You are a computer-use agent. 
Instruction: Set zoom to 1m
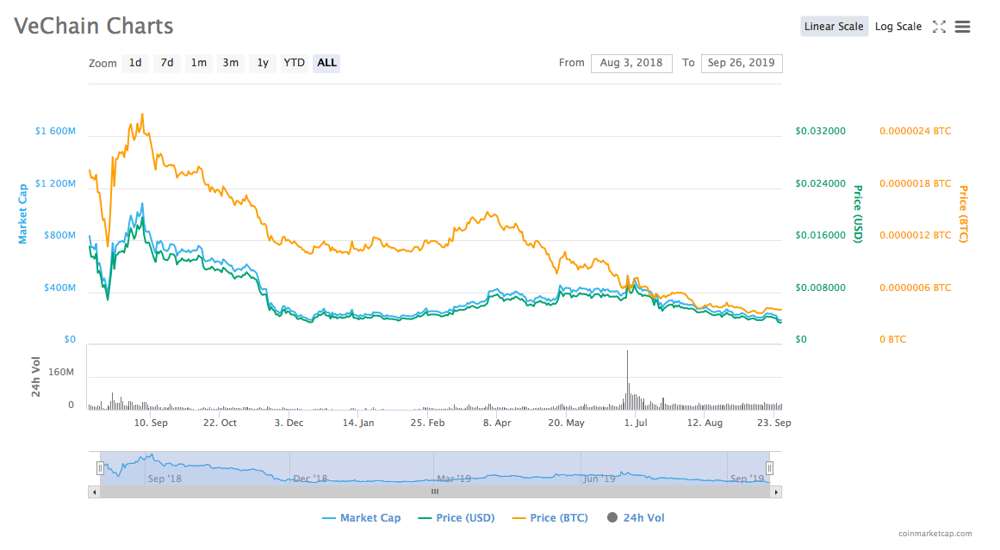click(199, 63)
